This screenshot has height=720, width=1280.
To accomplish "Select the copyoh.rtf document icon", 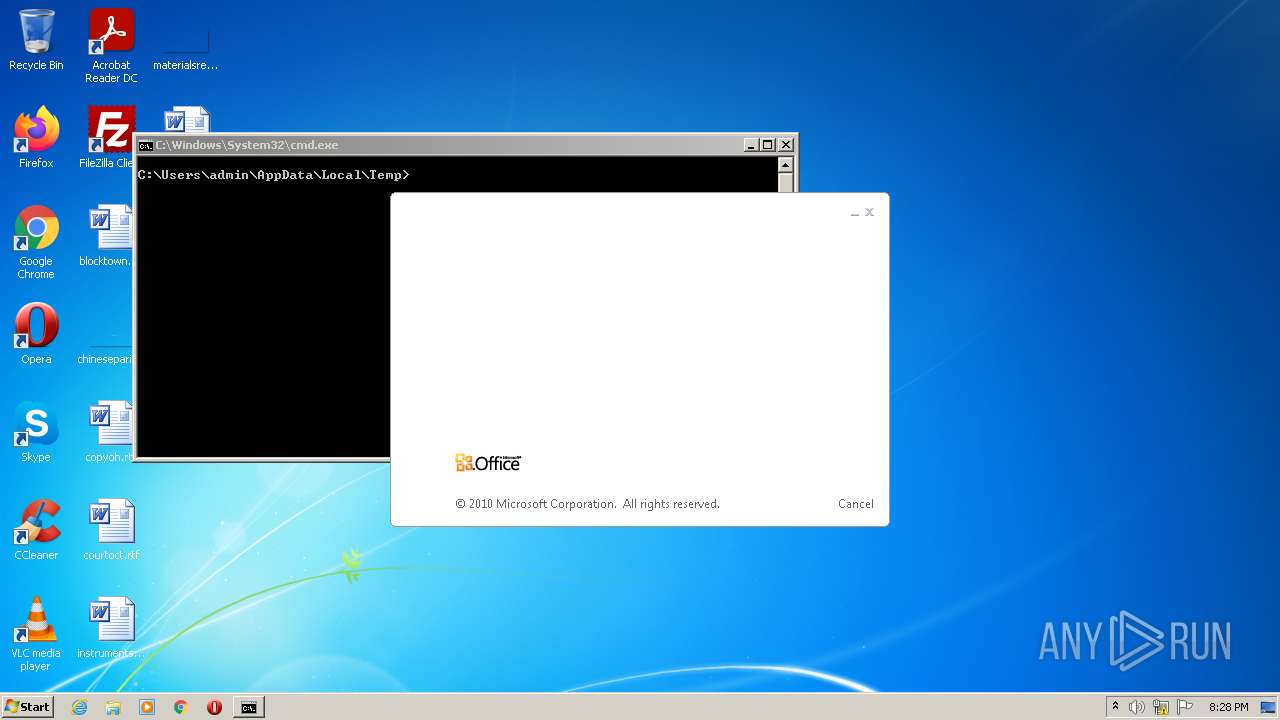I will pyautogui.click(x=108, y=432).
